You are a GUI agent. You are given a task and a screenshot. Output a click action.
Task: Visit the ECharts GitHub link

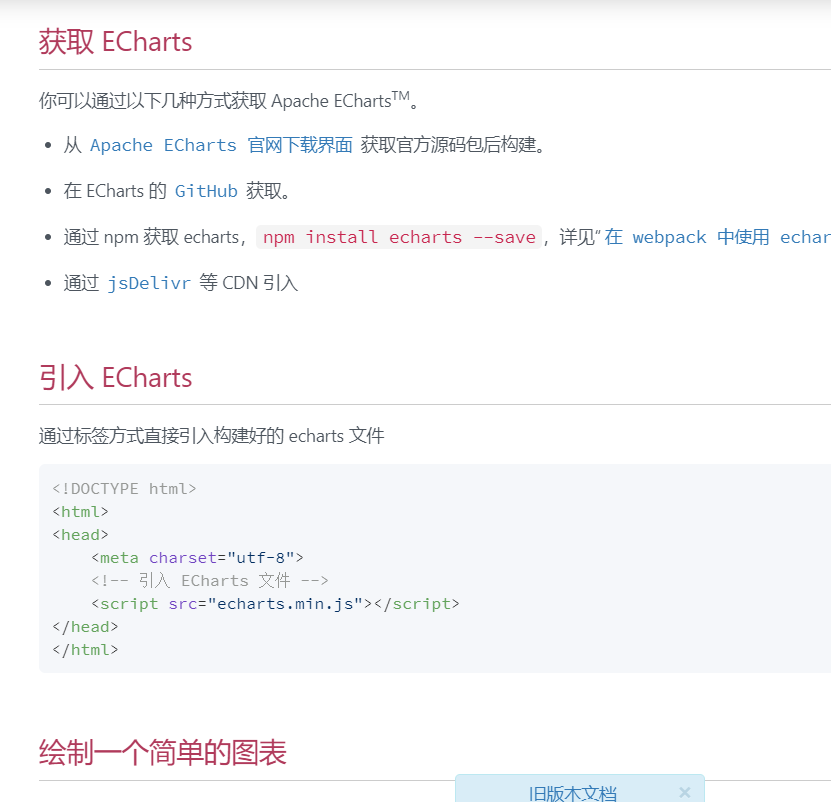pyautogui.click(x=206, y=190)
